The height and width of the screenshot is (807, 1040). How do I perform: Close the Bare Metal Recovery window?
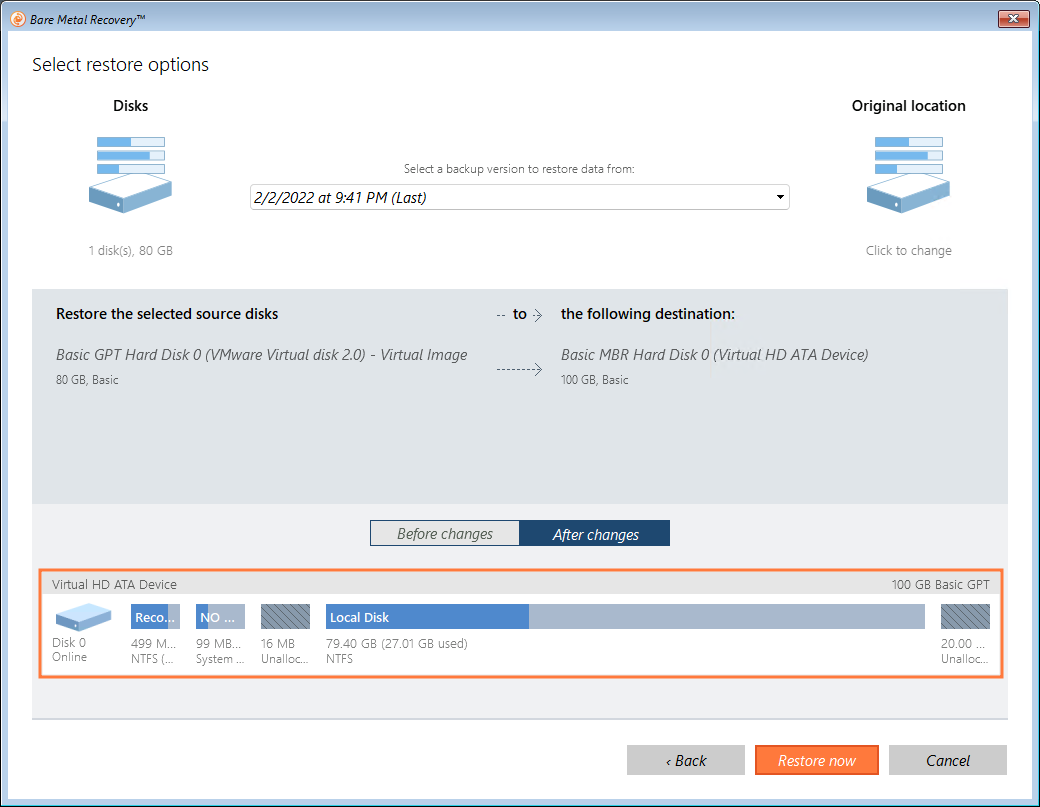(1013, 19)
